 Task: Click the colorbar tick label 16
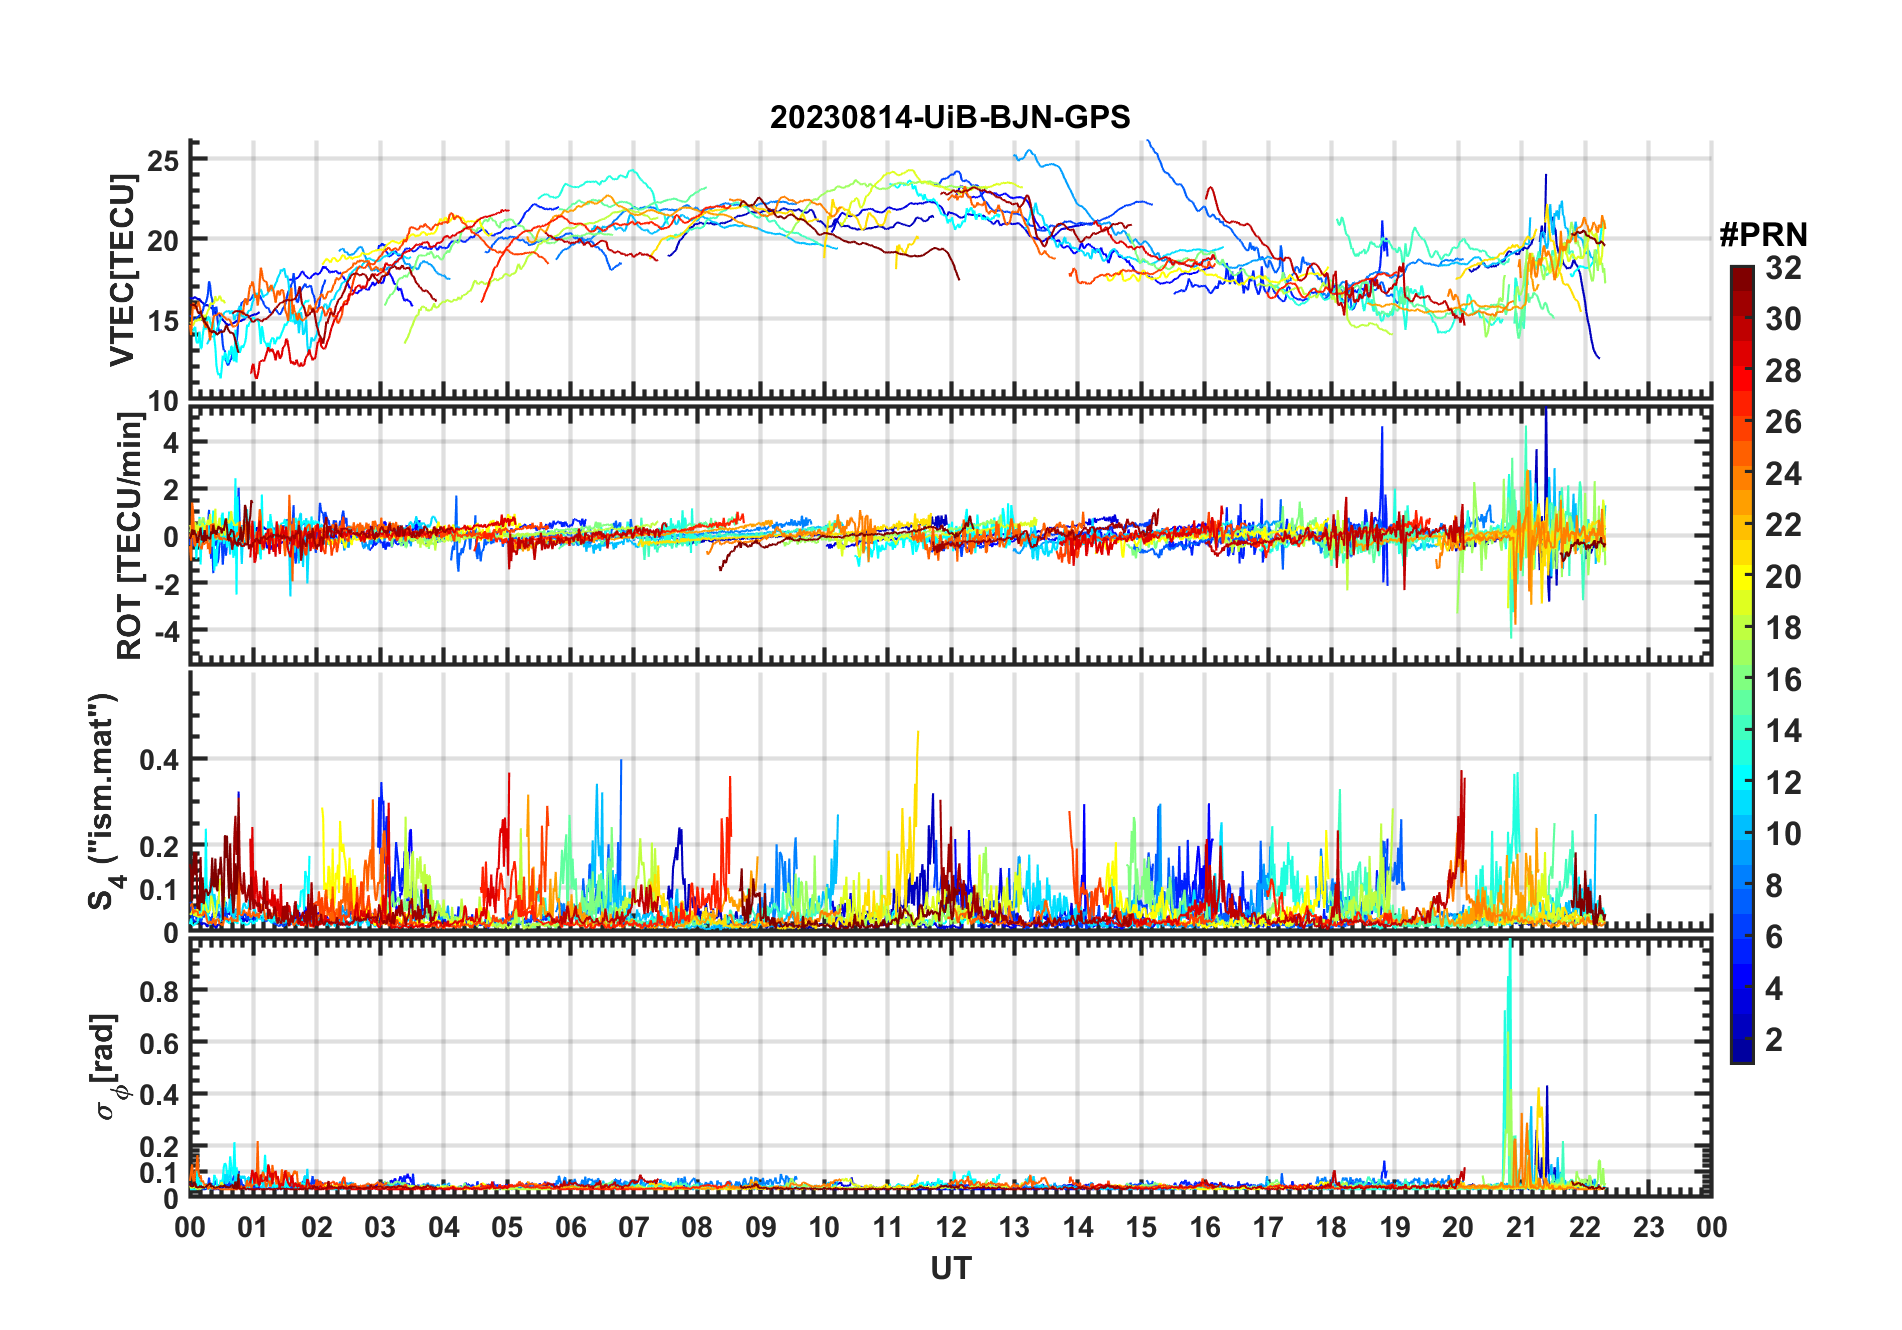[1783, 680]
